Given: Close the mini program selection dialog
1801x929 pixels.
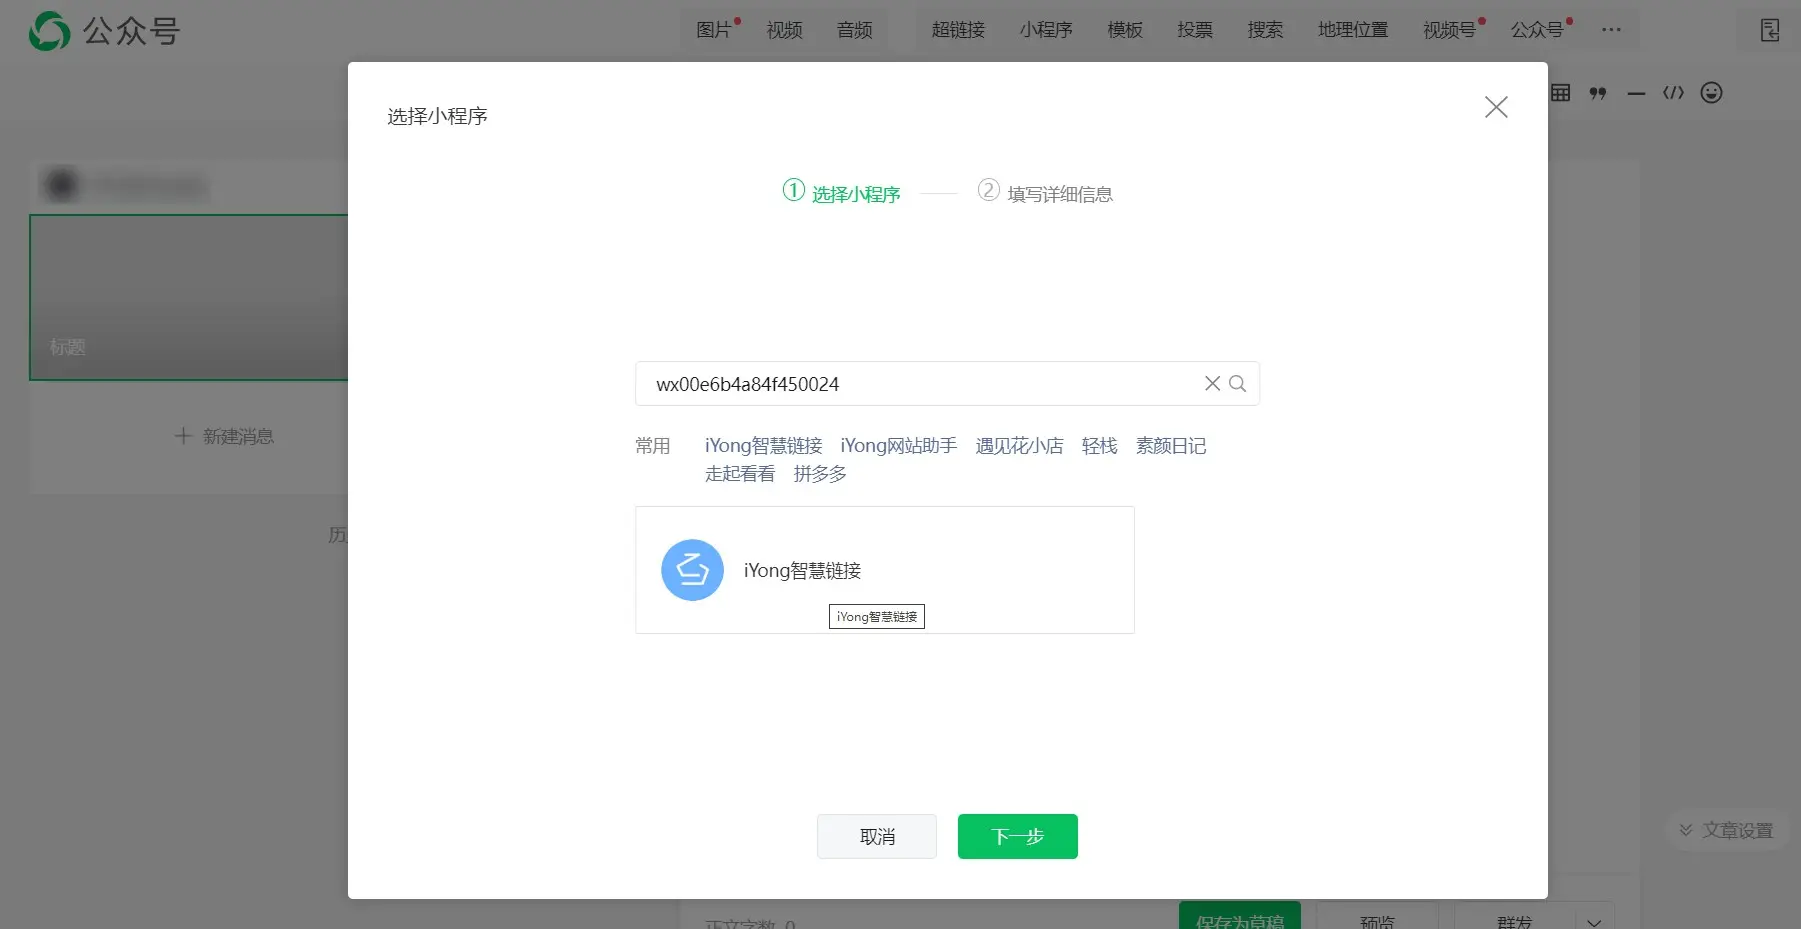Looking at the screenshot, I should click(1495, 107).
